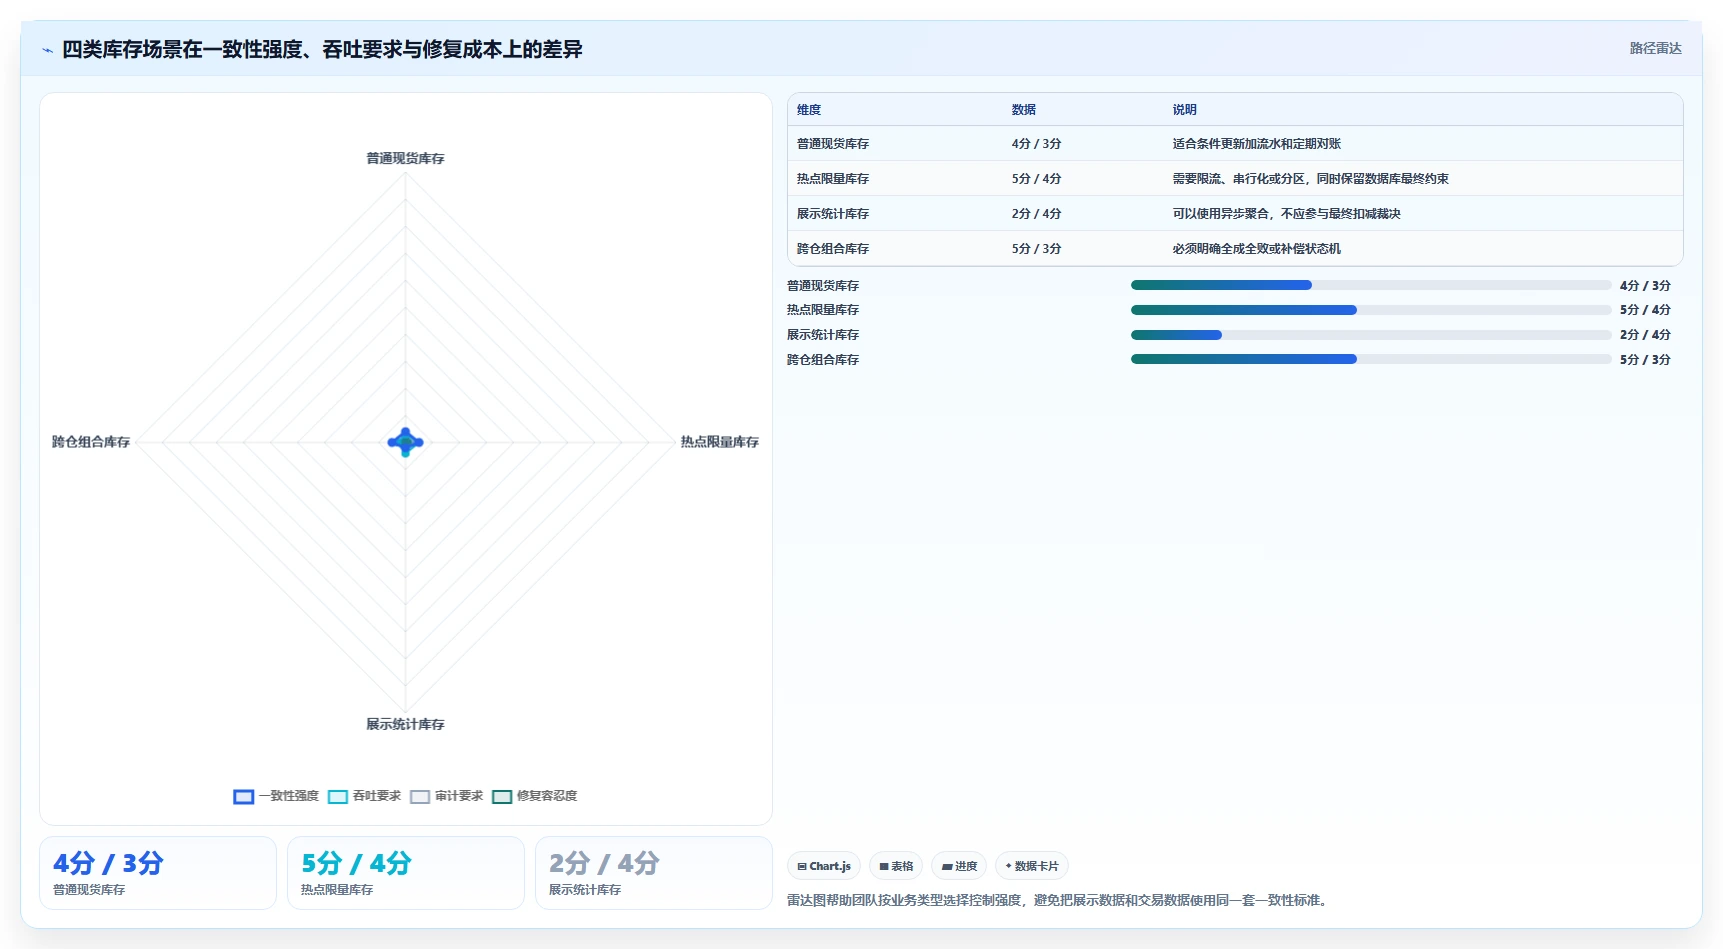1723x949 pixels.
Task: Click the radar axis label 跨仓组合库存
Action: (91, 442)
